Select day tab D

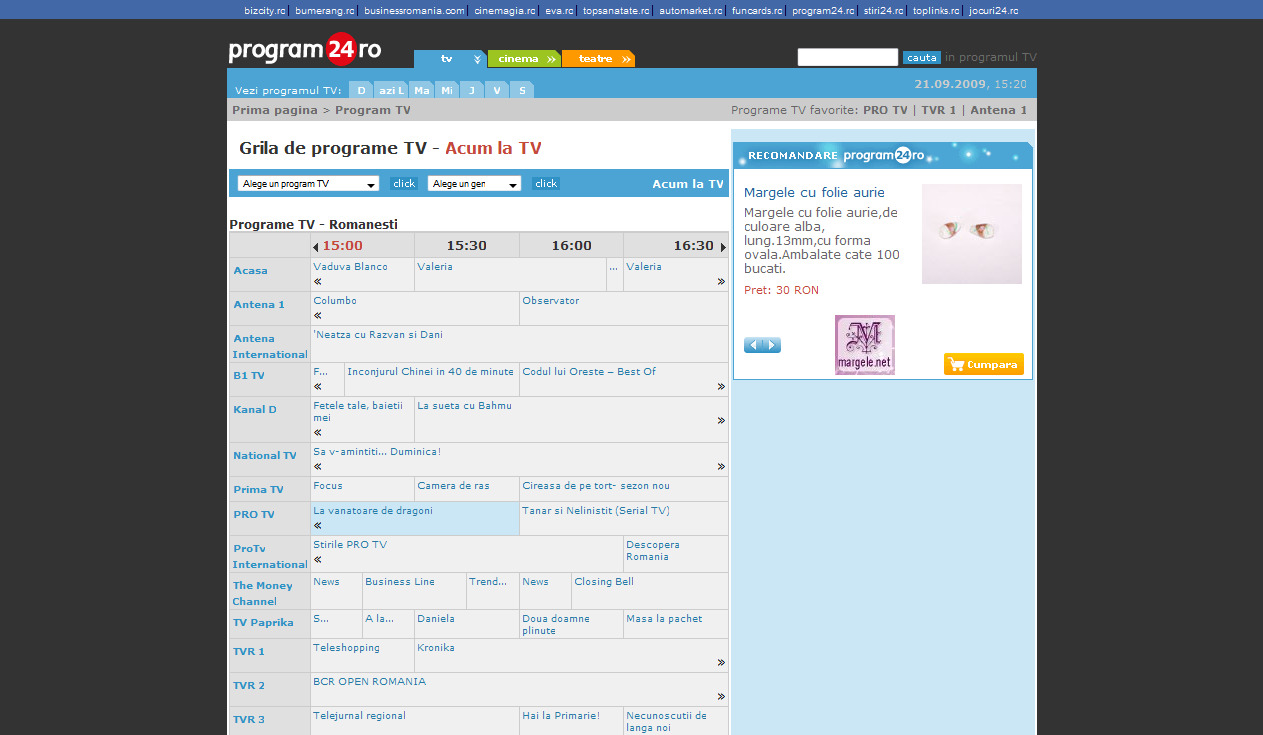point(362,90)
